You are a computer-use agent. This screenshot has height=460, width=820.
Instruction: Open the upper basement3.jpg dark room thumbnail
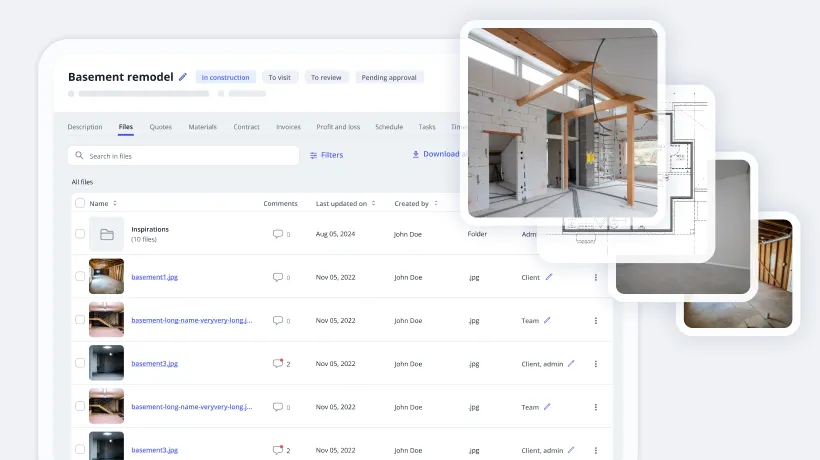pos(107,363)
